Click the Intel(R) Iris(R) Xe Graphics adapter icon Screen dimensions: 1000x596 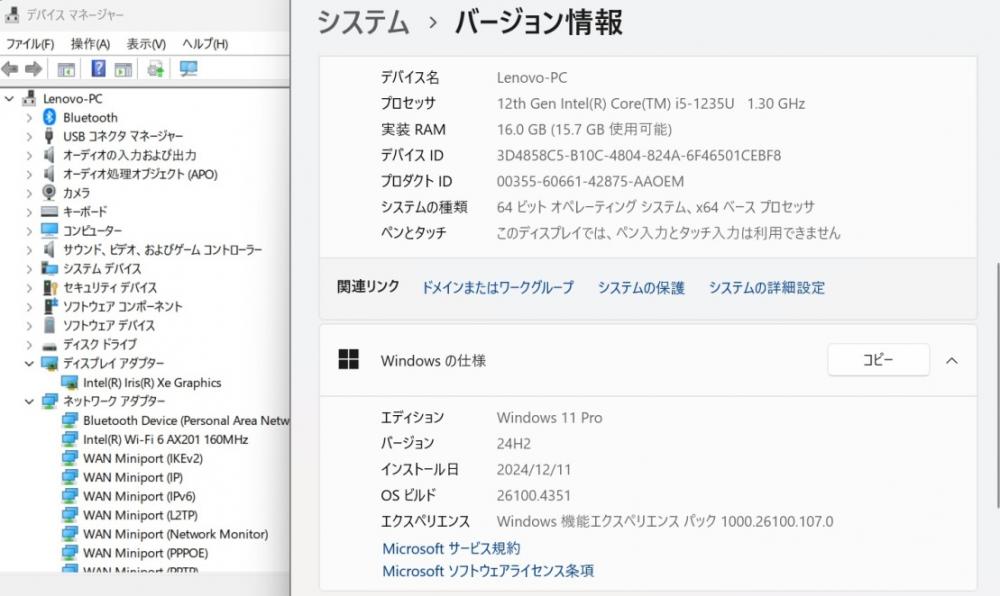tap(70, 382)
